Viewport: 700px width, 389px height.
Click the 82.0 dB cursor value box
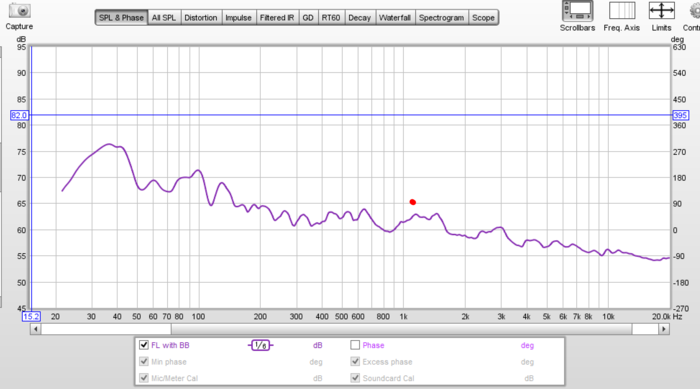tap(19, 115)
